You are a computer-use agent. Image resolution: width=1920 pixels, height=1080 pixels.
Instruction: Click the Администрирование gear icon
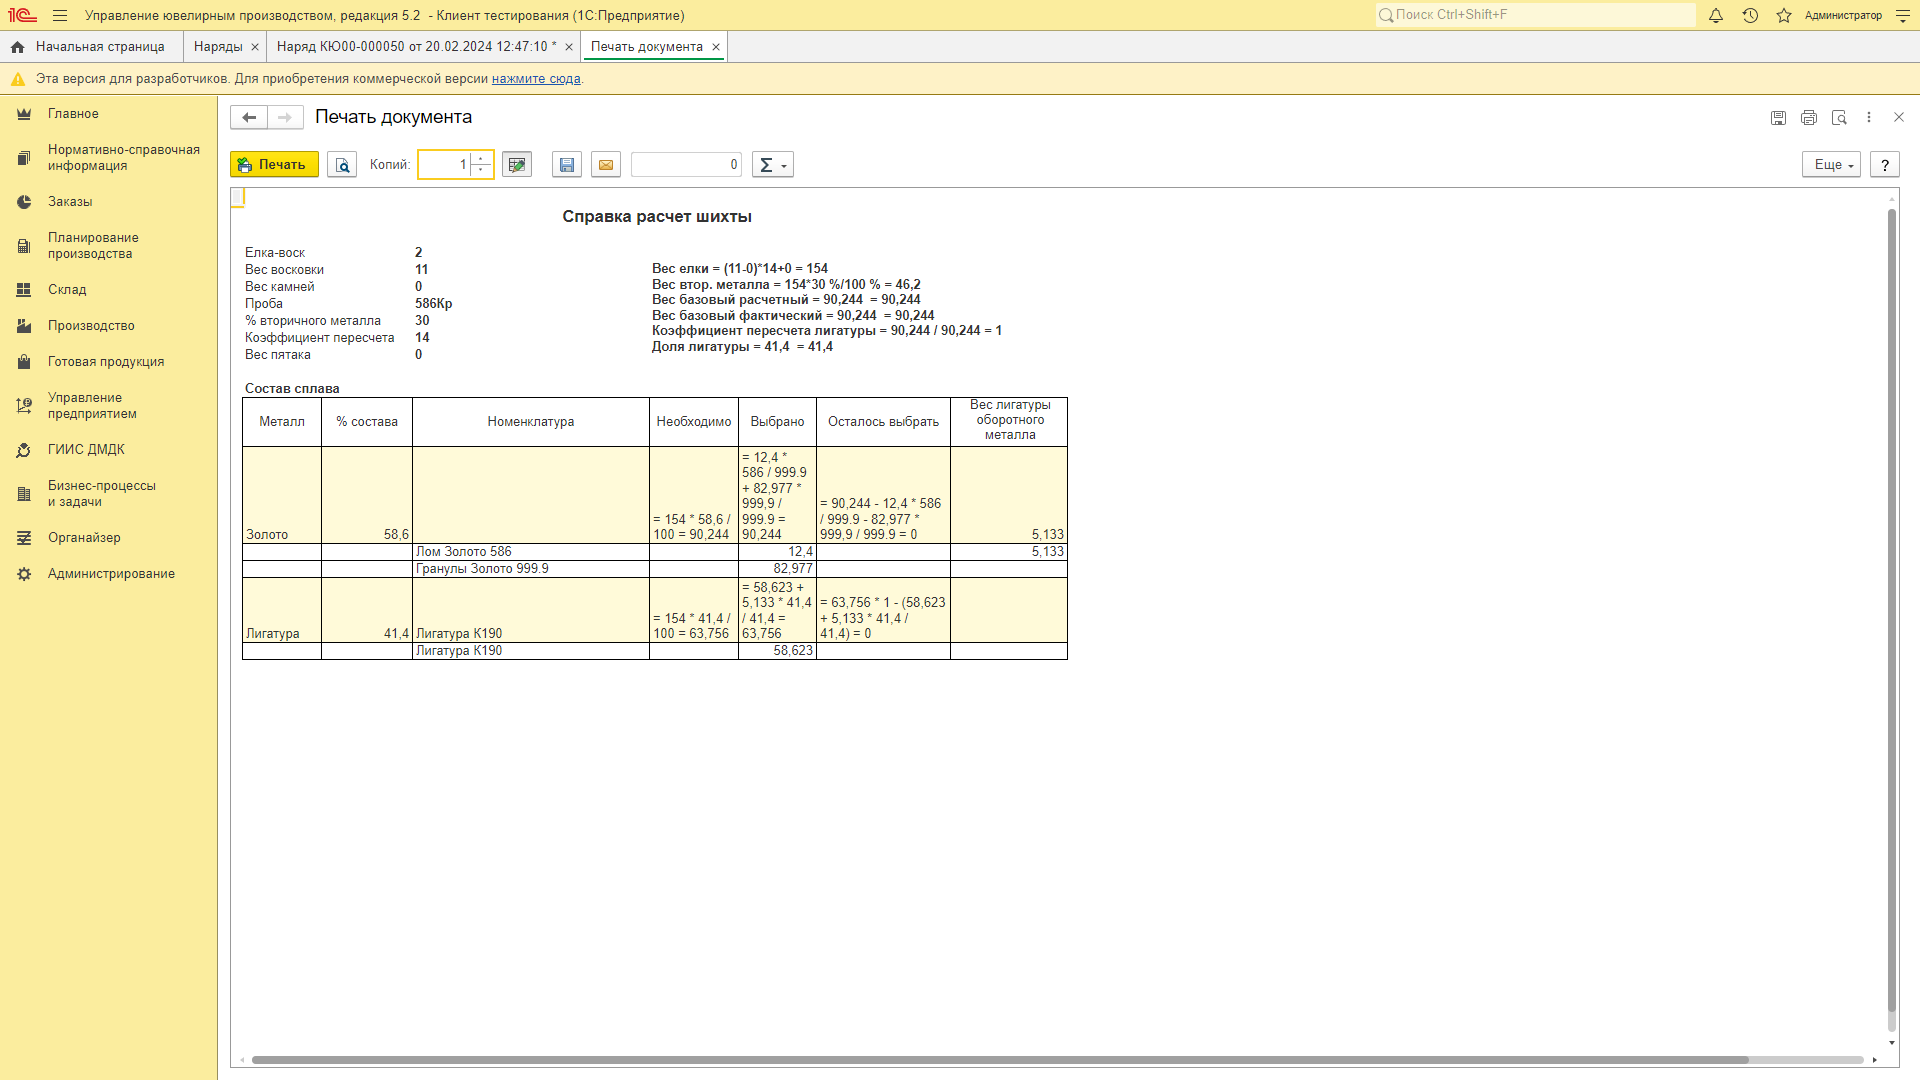click(24, 574)
